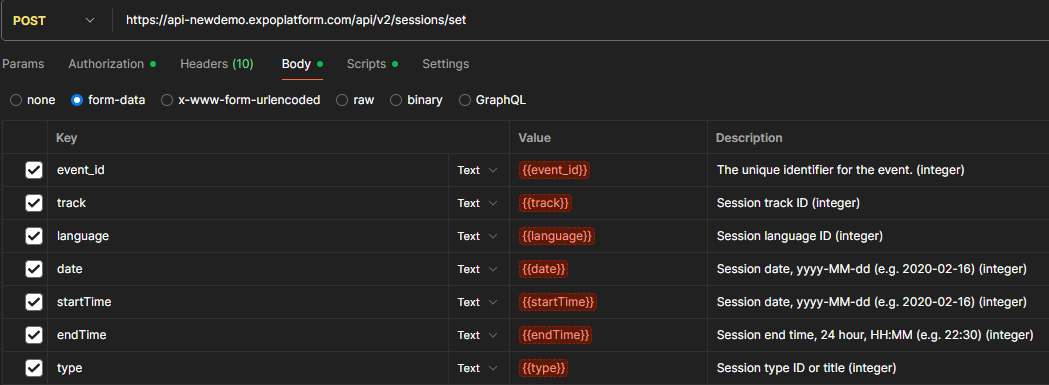The image size is (1049, 385).
Task: Uncheck the type row checkbox
Action: click(x=33, y=368)
